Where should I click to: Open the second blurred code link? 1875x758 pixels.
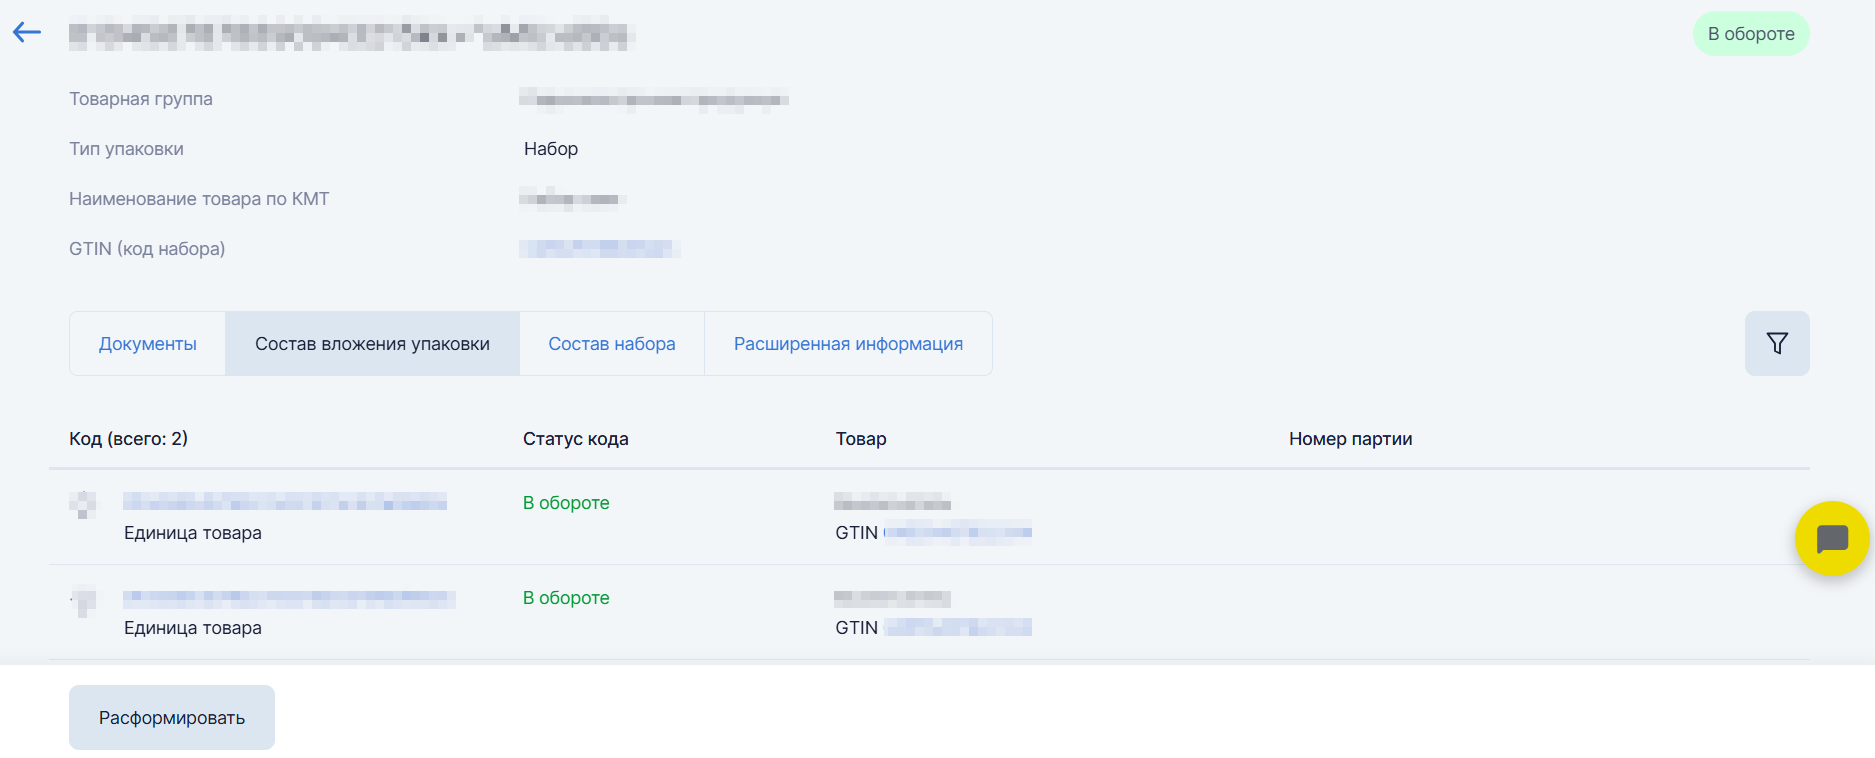tap(289, 598)
